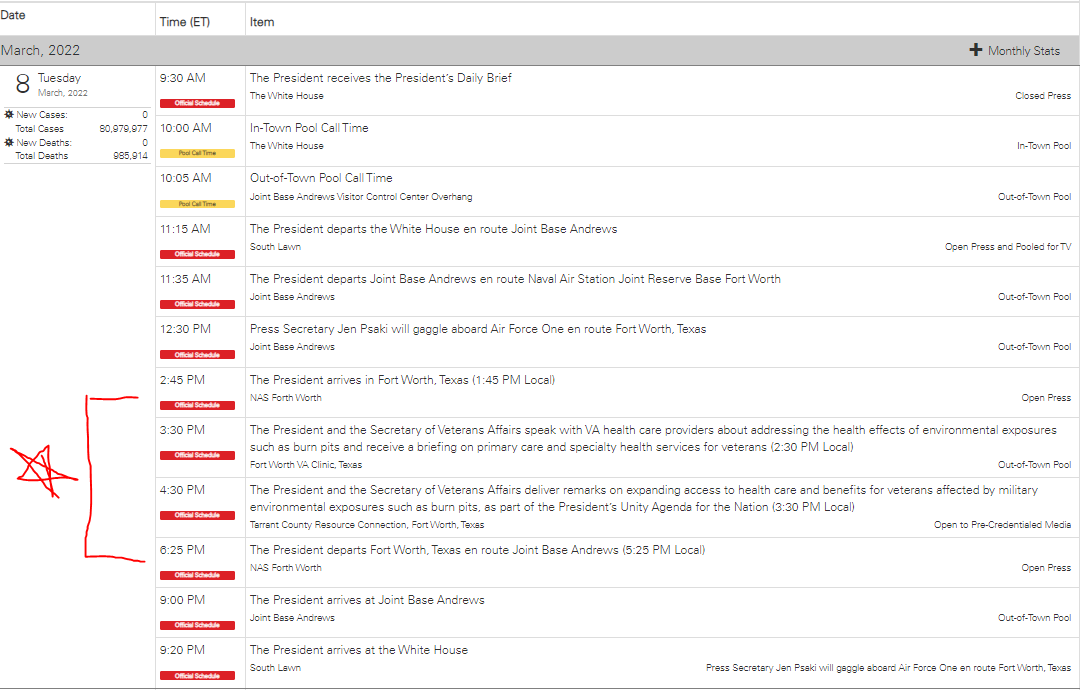This screenshot has width=1080, height=690.
Task: Click the Closed Press label
Action: click(1042, 96)
